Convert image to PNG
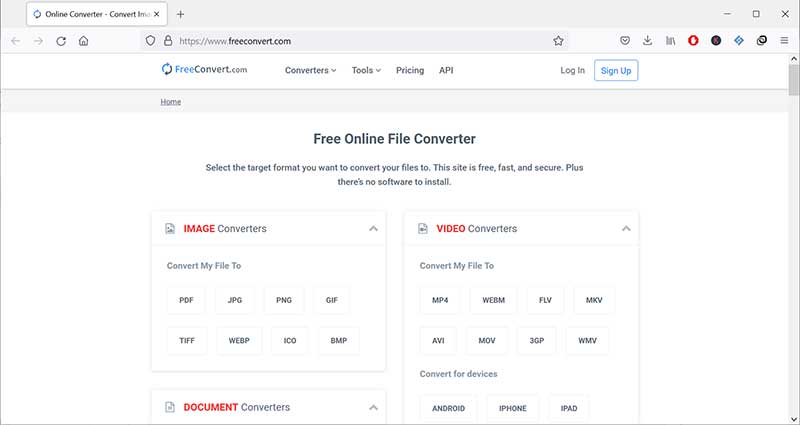 pyautogui.click(x=284, y=300)
